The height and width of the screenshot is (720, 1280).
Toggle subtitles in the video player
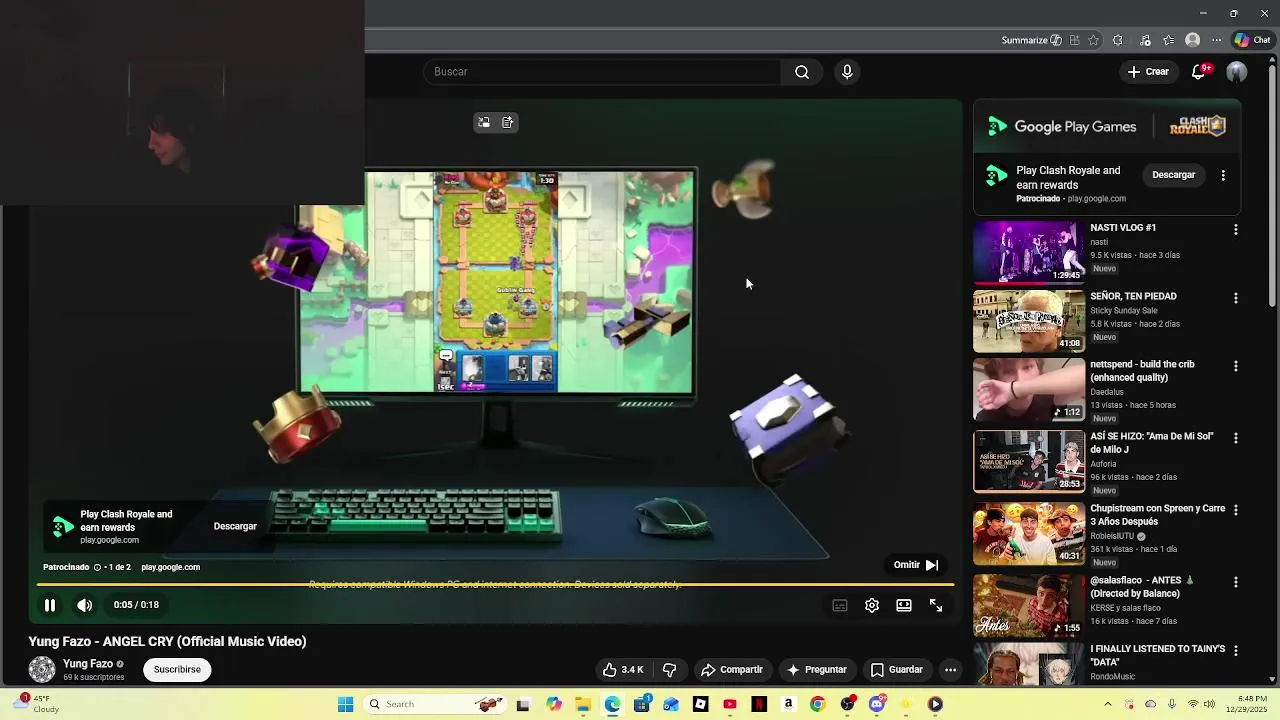(x=840, y=605)
